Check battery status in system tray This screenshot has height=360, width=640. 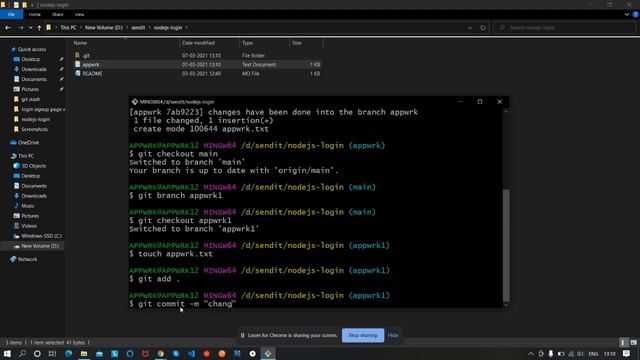[x=561, y=353]
